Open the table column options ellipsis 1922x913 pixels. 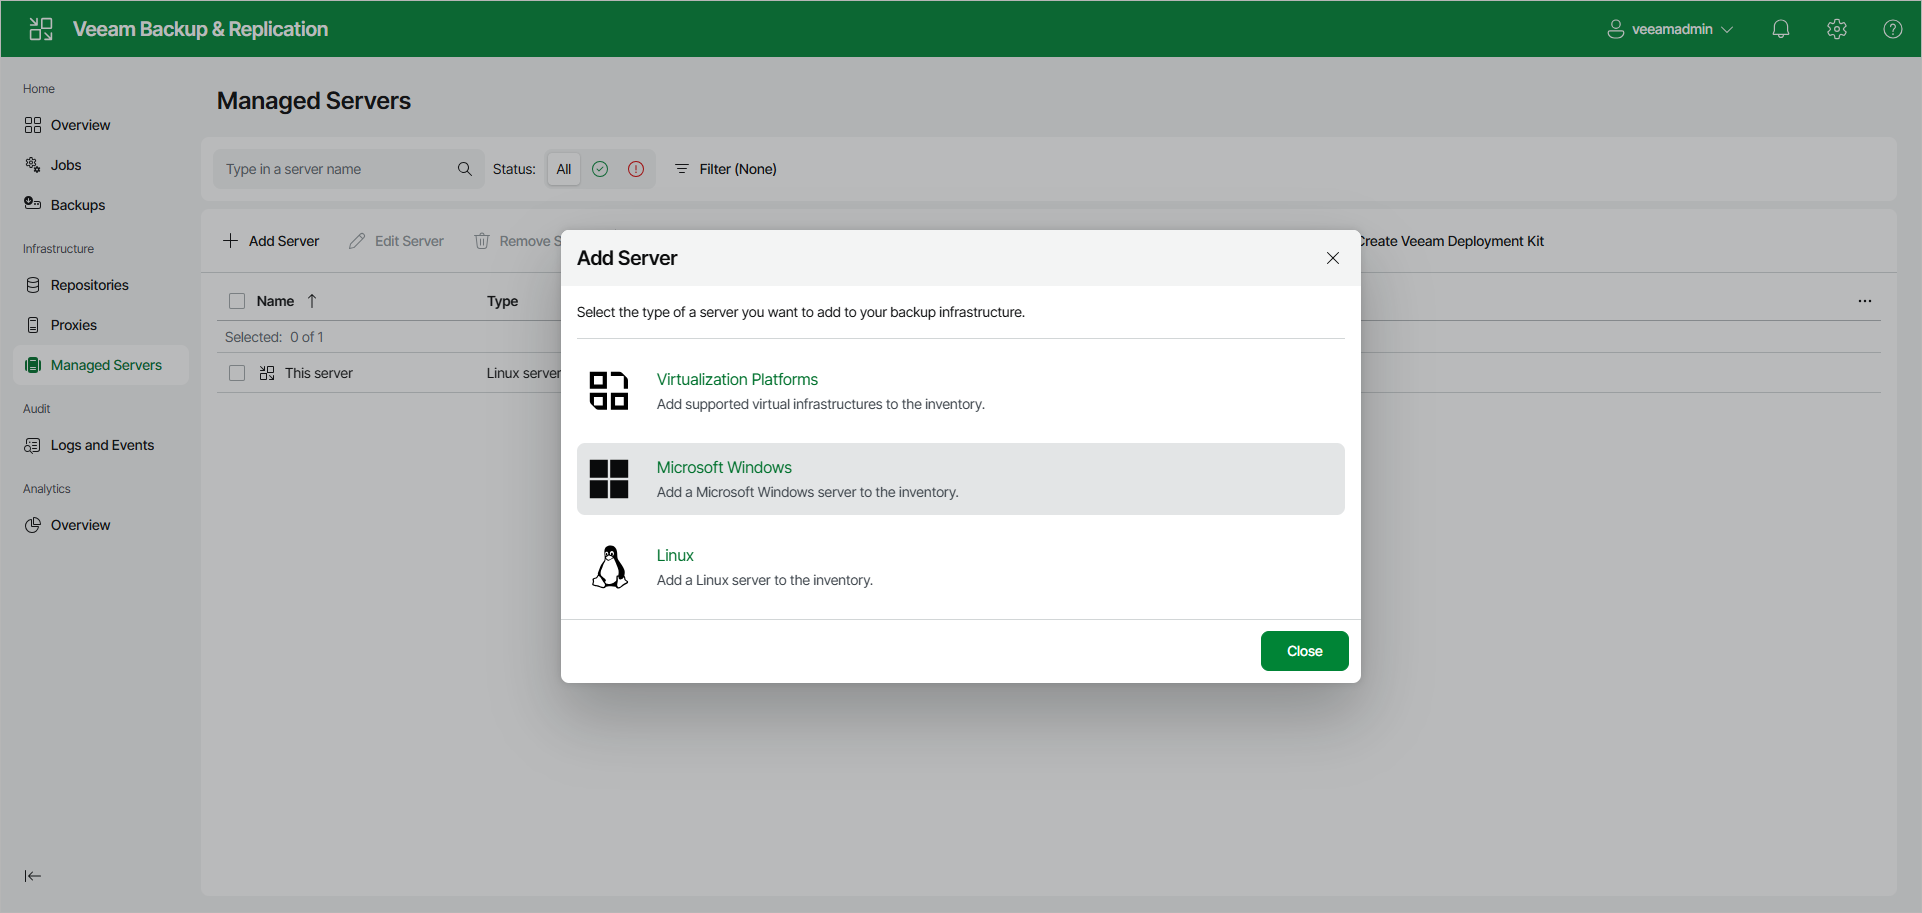(1865, 301)
